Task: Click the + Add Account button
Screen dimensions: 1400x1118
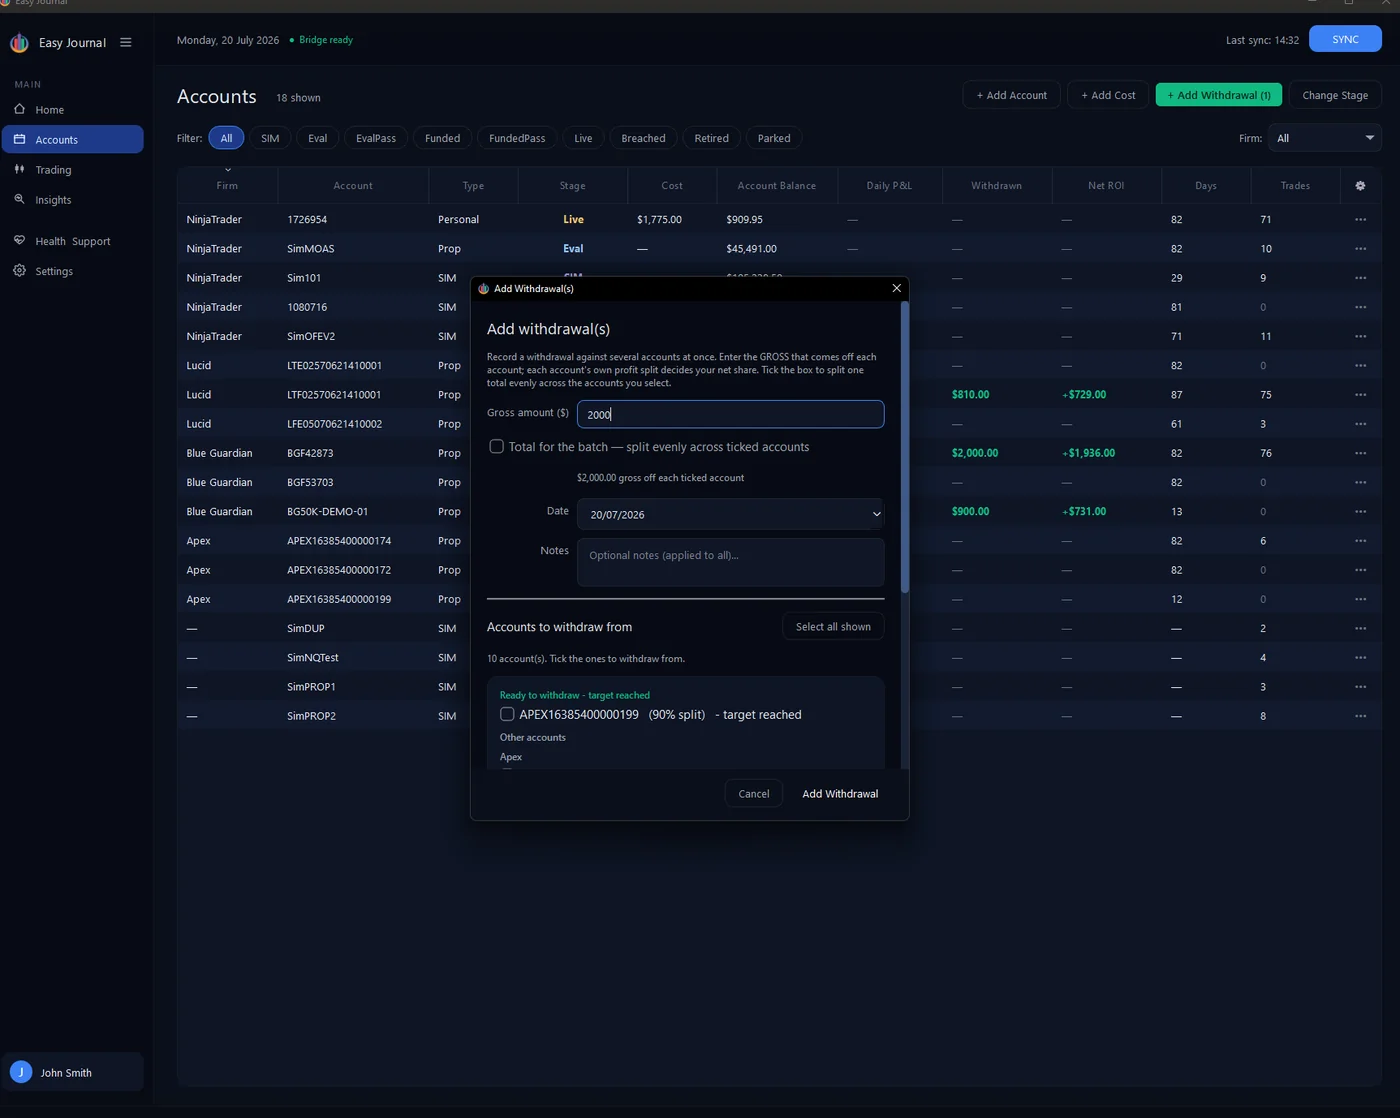Action: (x=1011, y=95)
